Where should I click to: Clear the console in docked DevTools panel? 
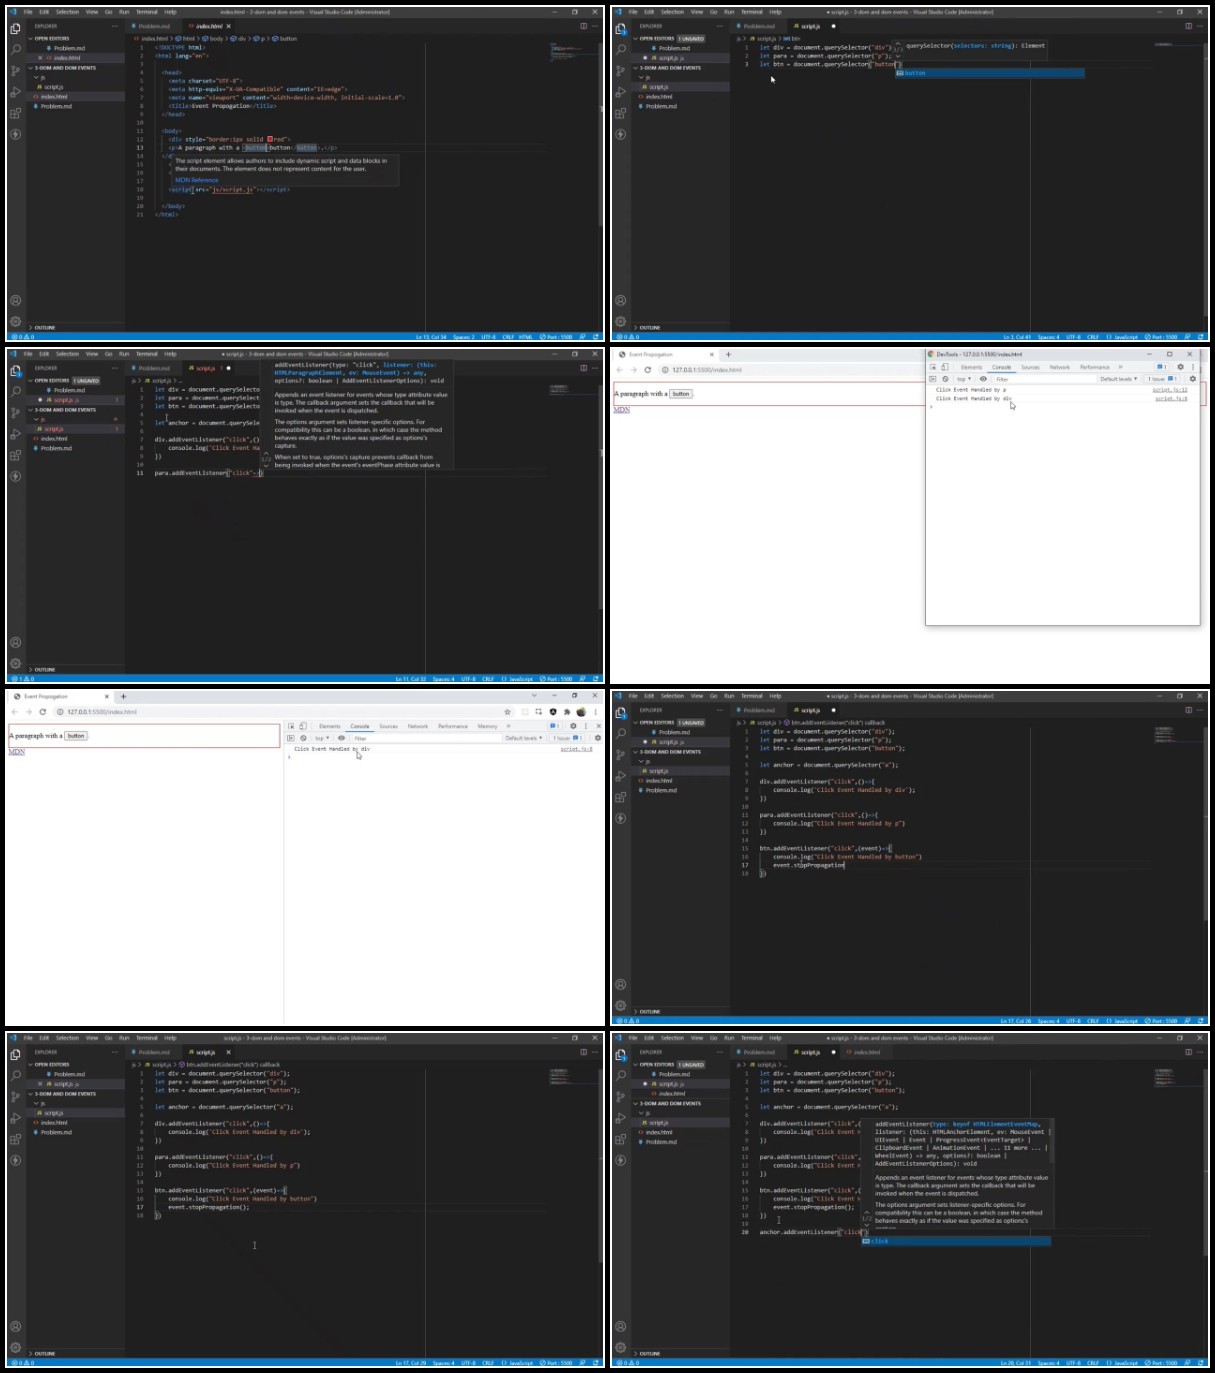pyautogui.click(x=303, y=738)
